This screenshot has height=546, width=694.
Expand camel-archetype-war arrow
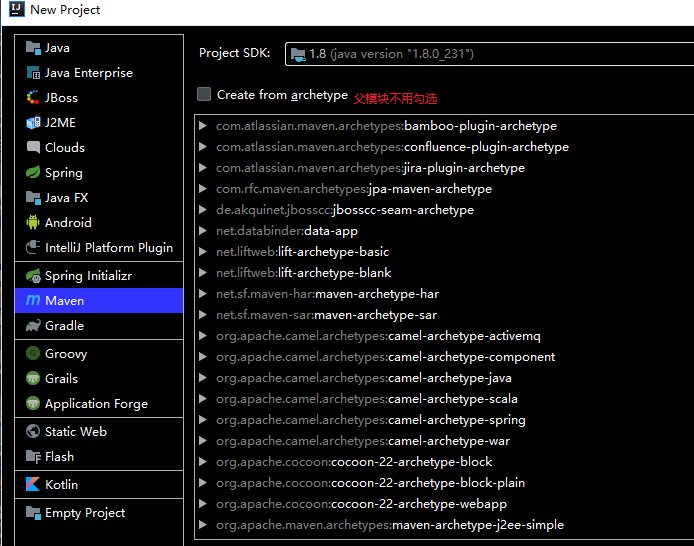coord(203,441)
